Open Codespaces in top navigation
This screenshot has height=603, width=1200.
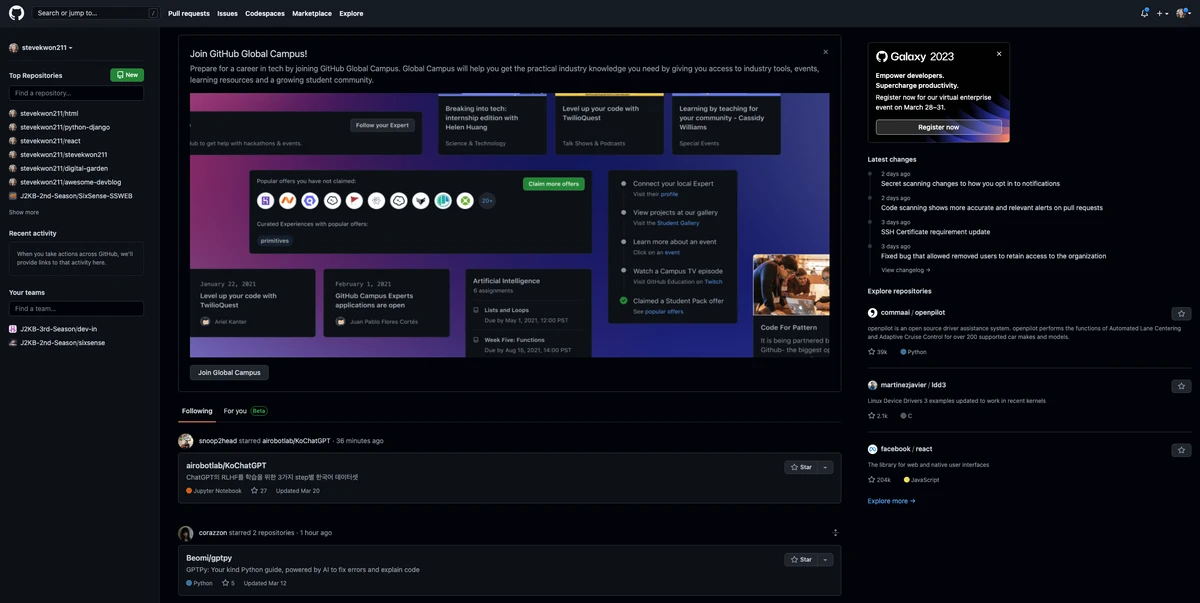point(265,14)
